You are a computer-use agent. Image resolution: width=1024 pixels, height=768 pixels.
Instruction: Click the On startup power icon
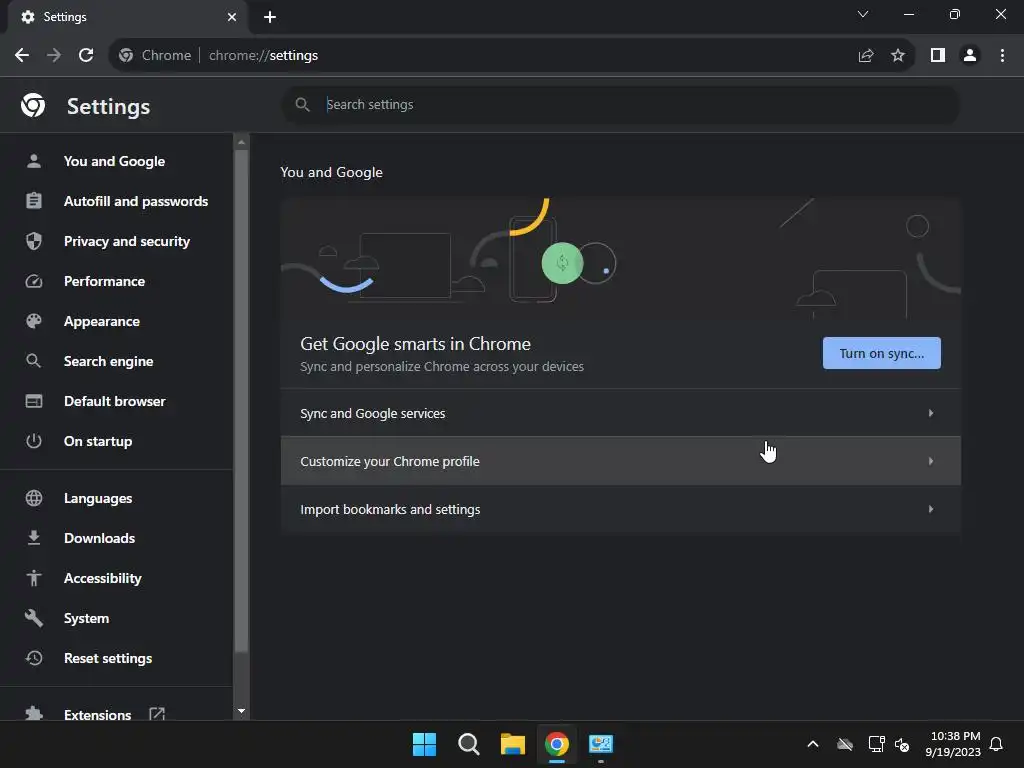coord(34,441)
